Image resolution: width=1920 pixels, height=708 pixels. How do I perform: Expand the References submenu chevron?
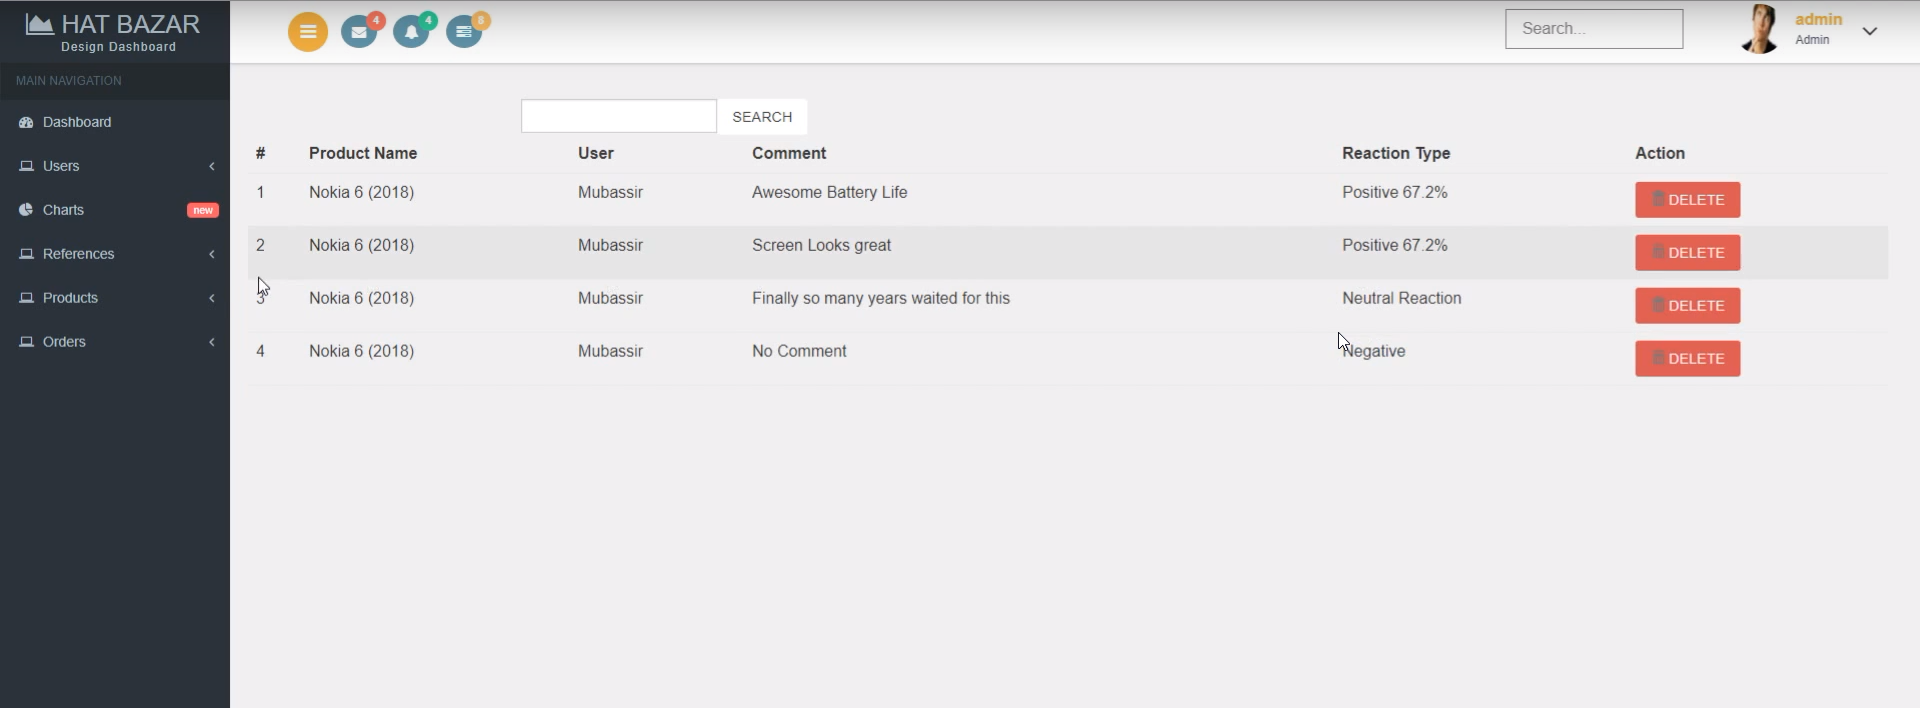click(212, 254)
